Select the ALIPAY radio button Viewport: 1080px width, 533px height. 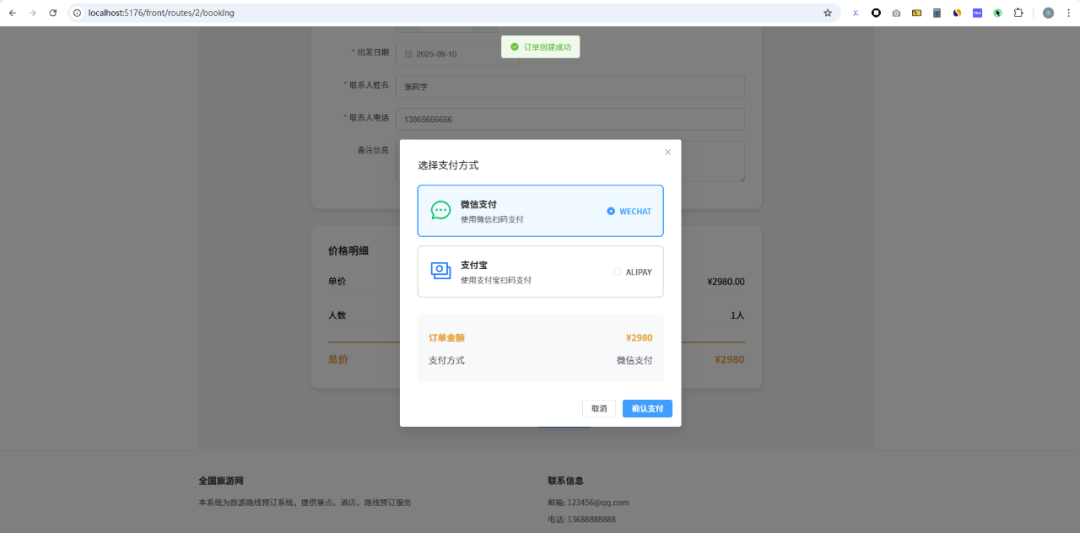(617, 272)
